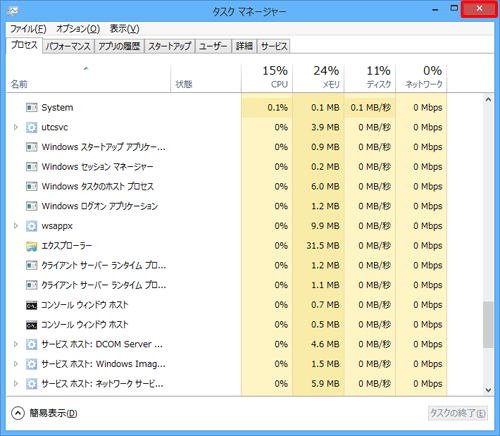Image resolution: width=500 pixels, height=436 pixels.
Task: Click the scrollbar up arrow
Action: click(488, 100)
